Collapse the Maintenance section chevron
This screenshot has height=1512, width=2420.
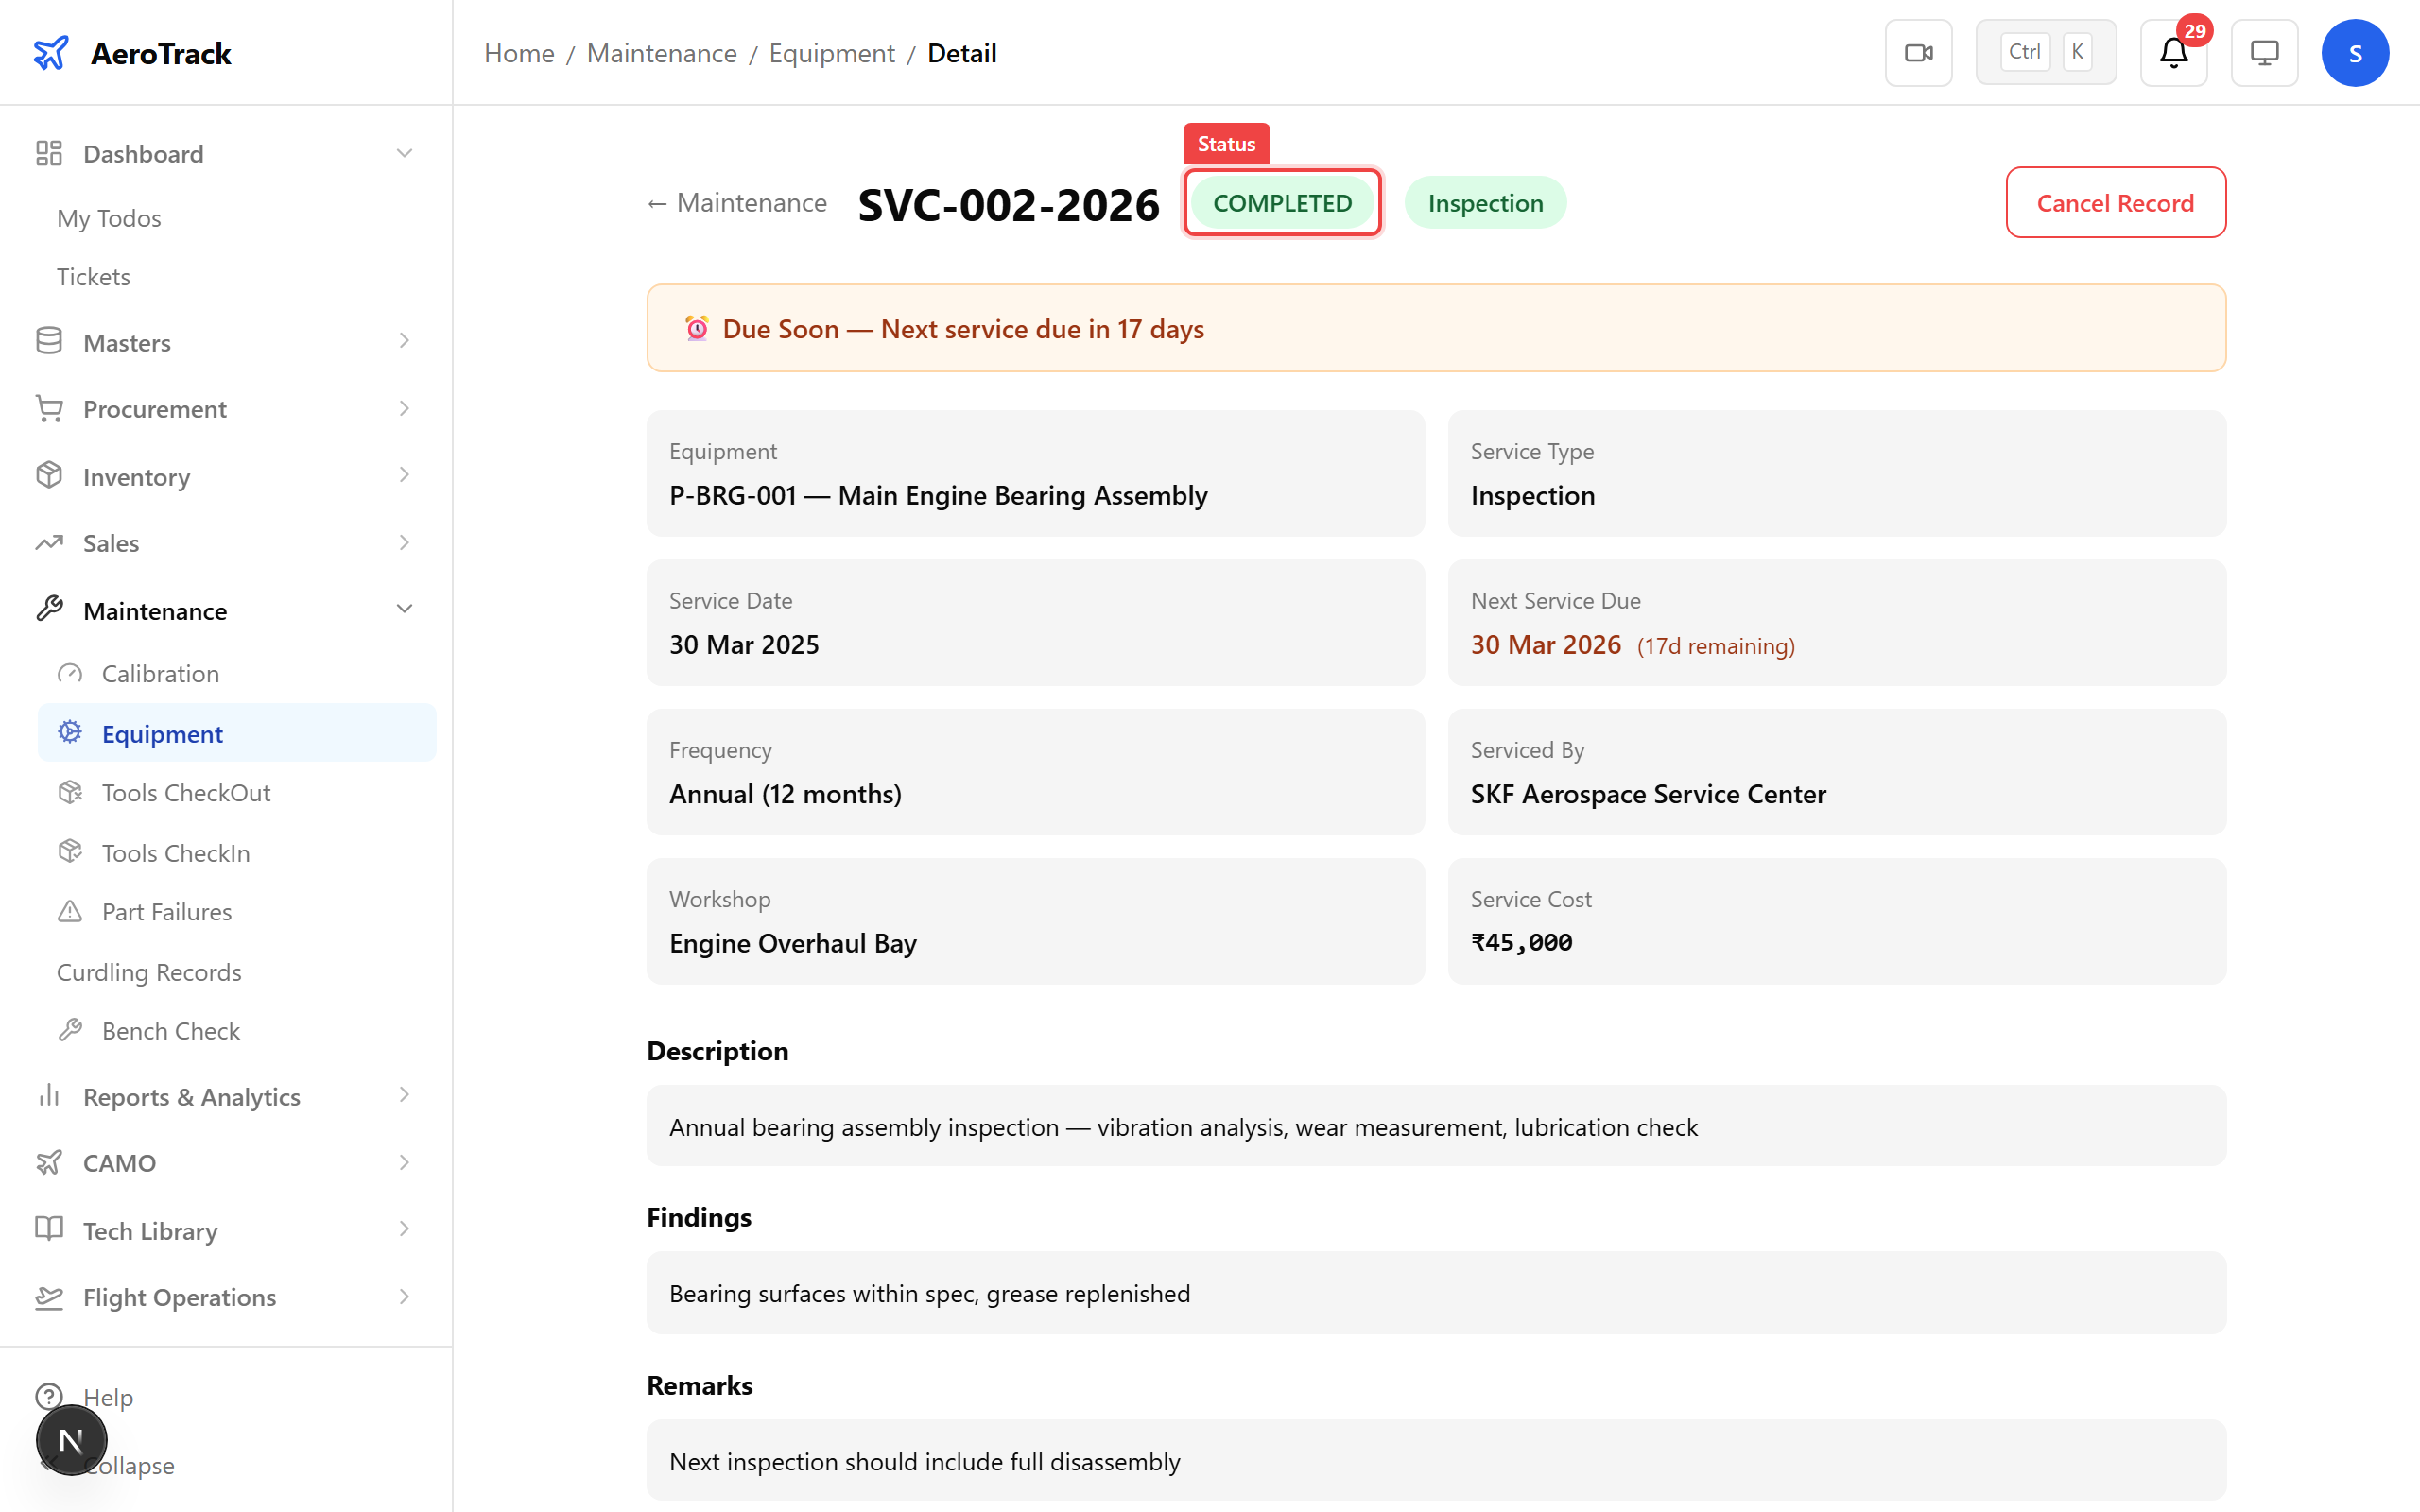tap(404, 608)
